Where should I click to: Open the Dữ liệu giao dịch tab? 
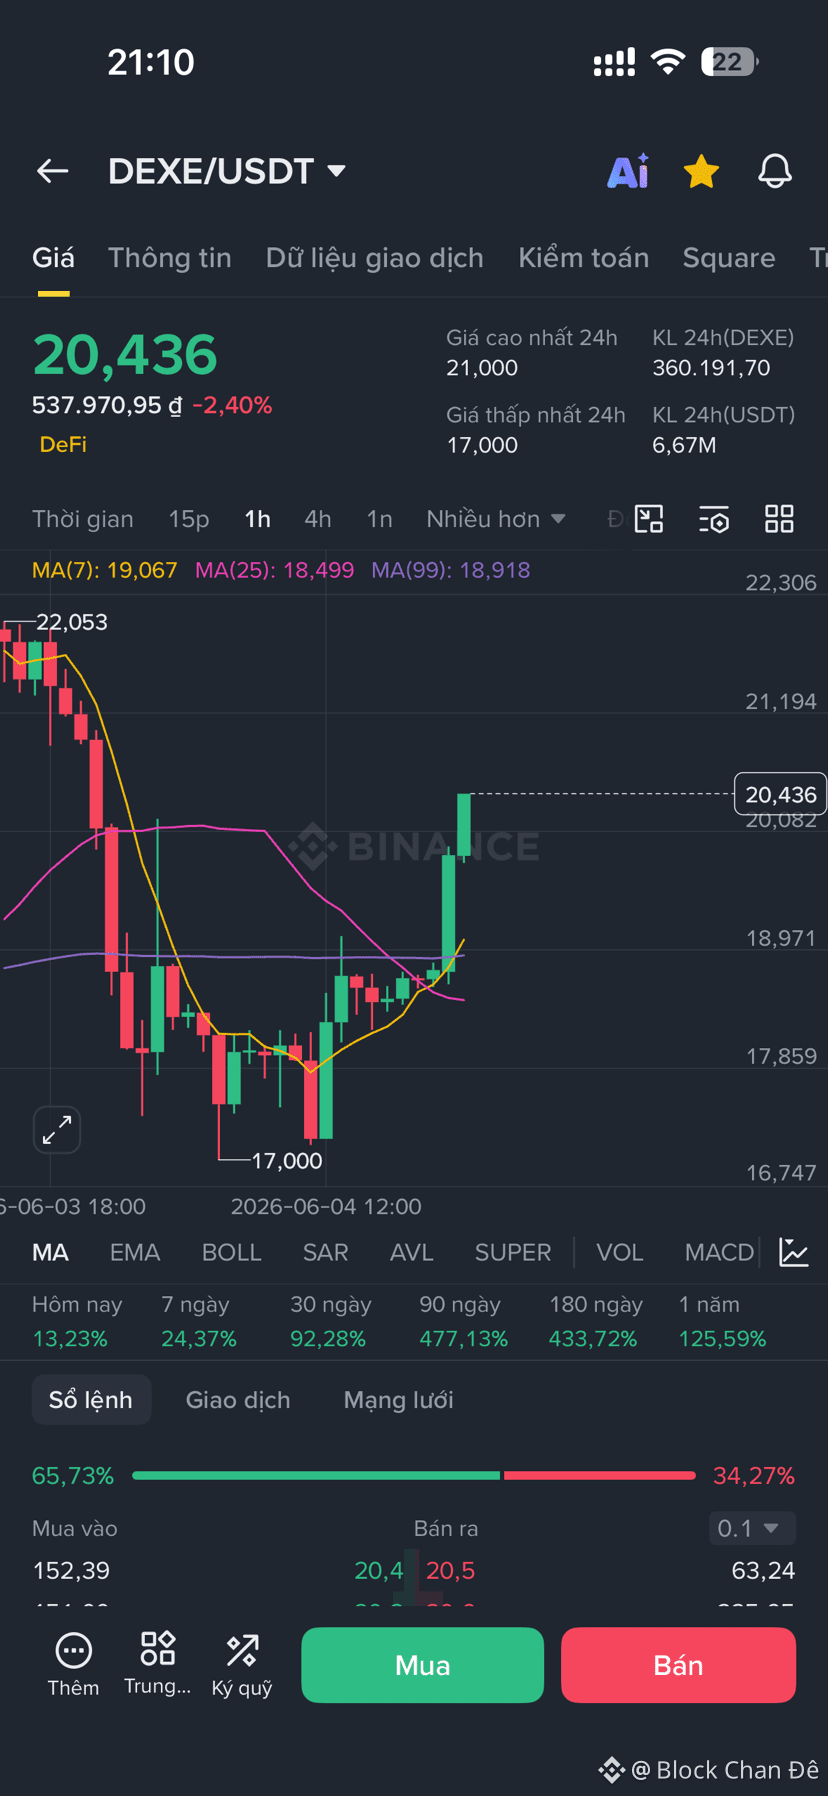(375, 258)
